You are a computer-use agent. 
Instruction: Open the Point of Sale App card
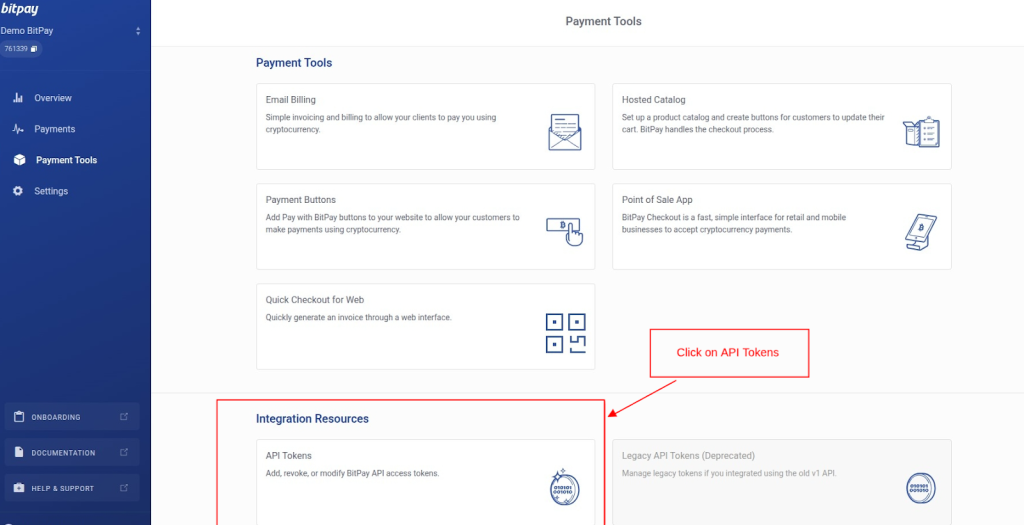781,226
